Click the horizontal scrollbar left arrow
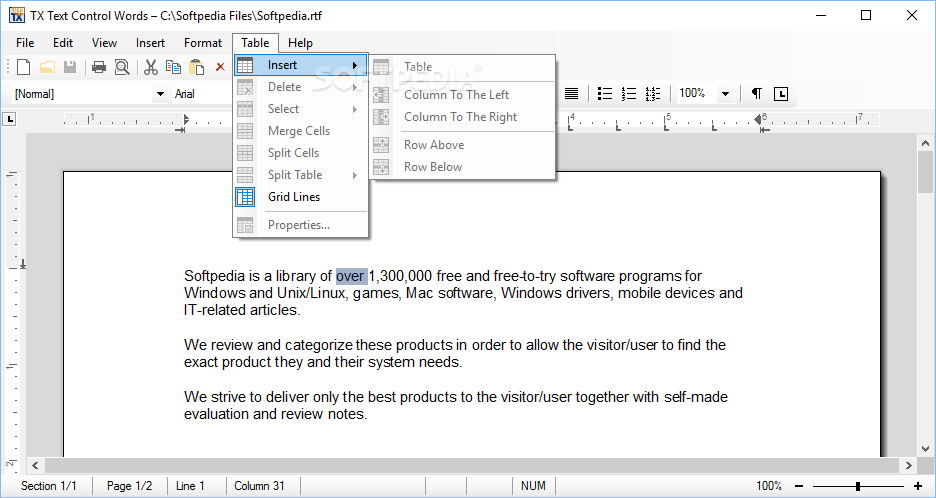Viewport: 936px width, 498px height. coord(35,465)
